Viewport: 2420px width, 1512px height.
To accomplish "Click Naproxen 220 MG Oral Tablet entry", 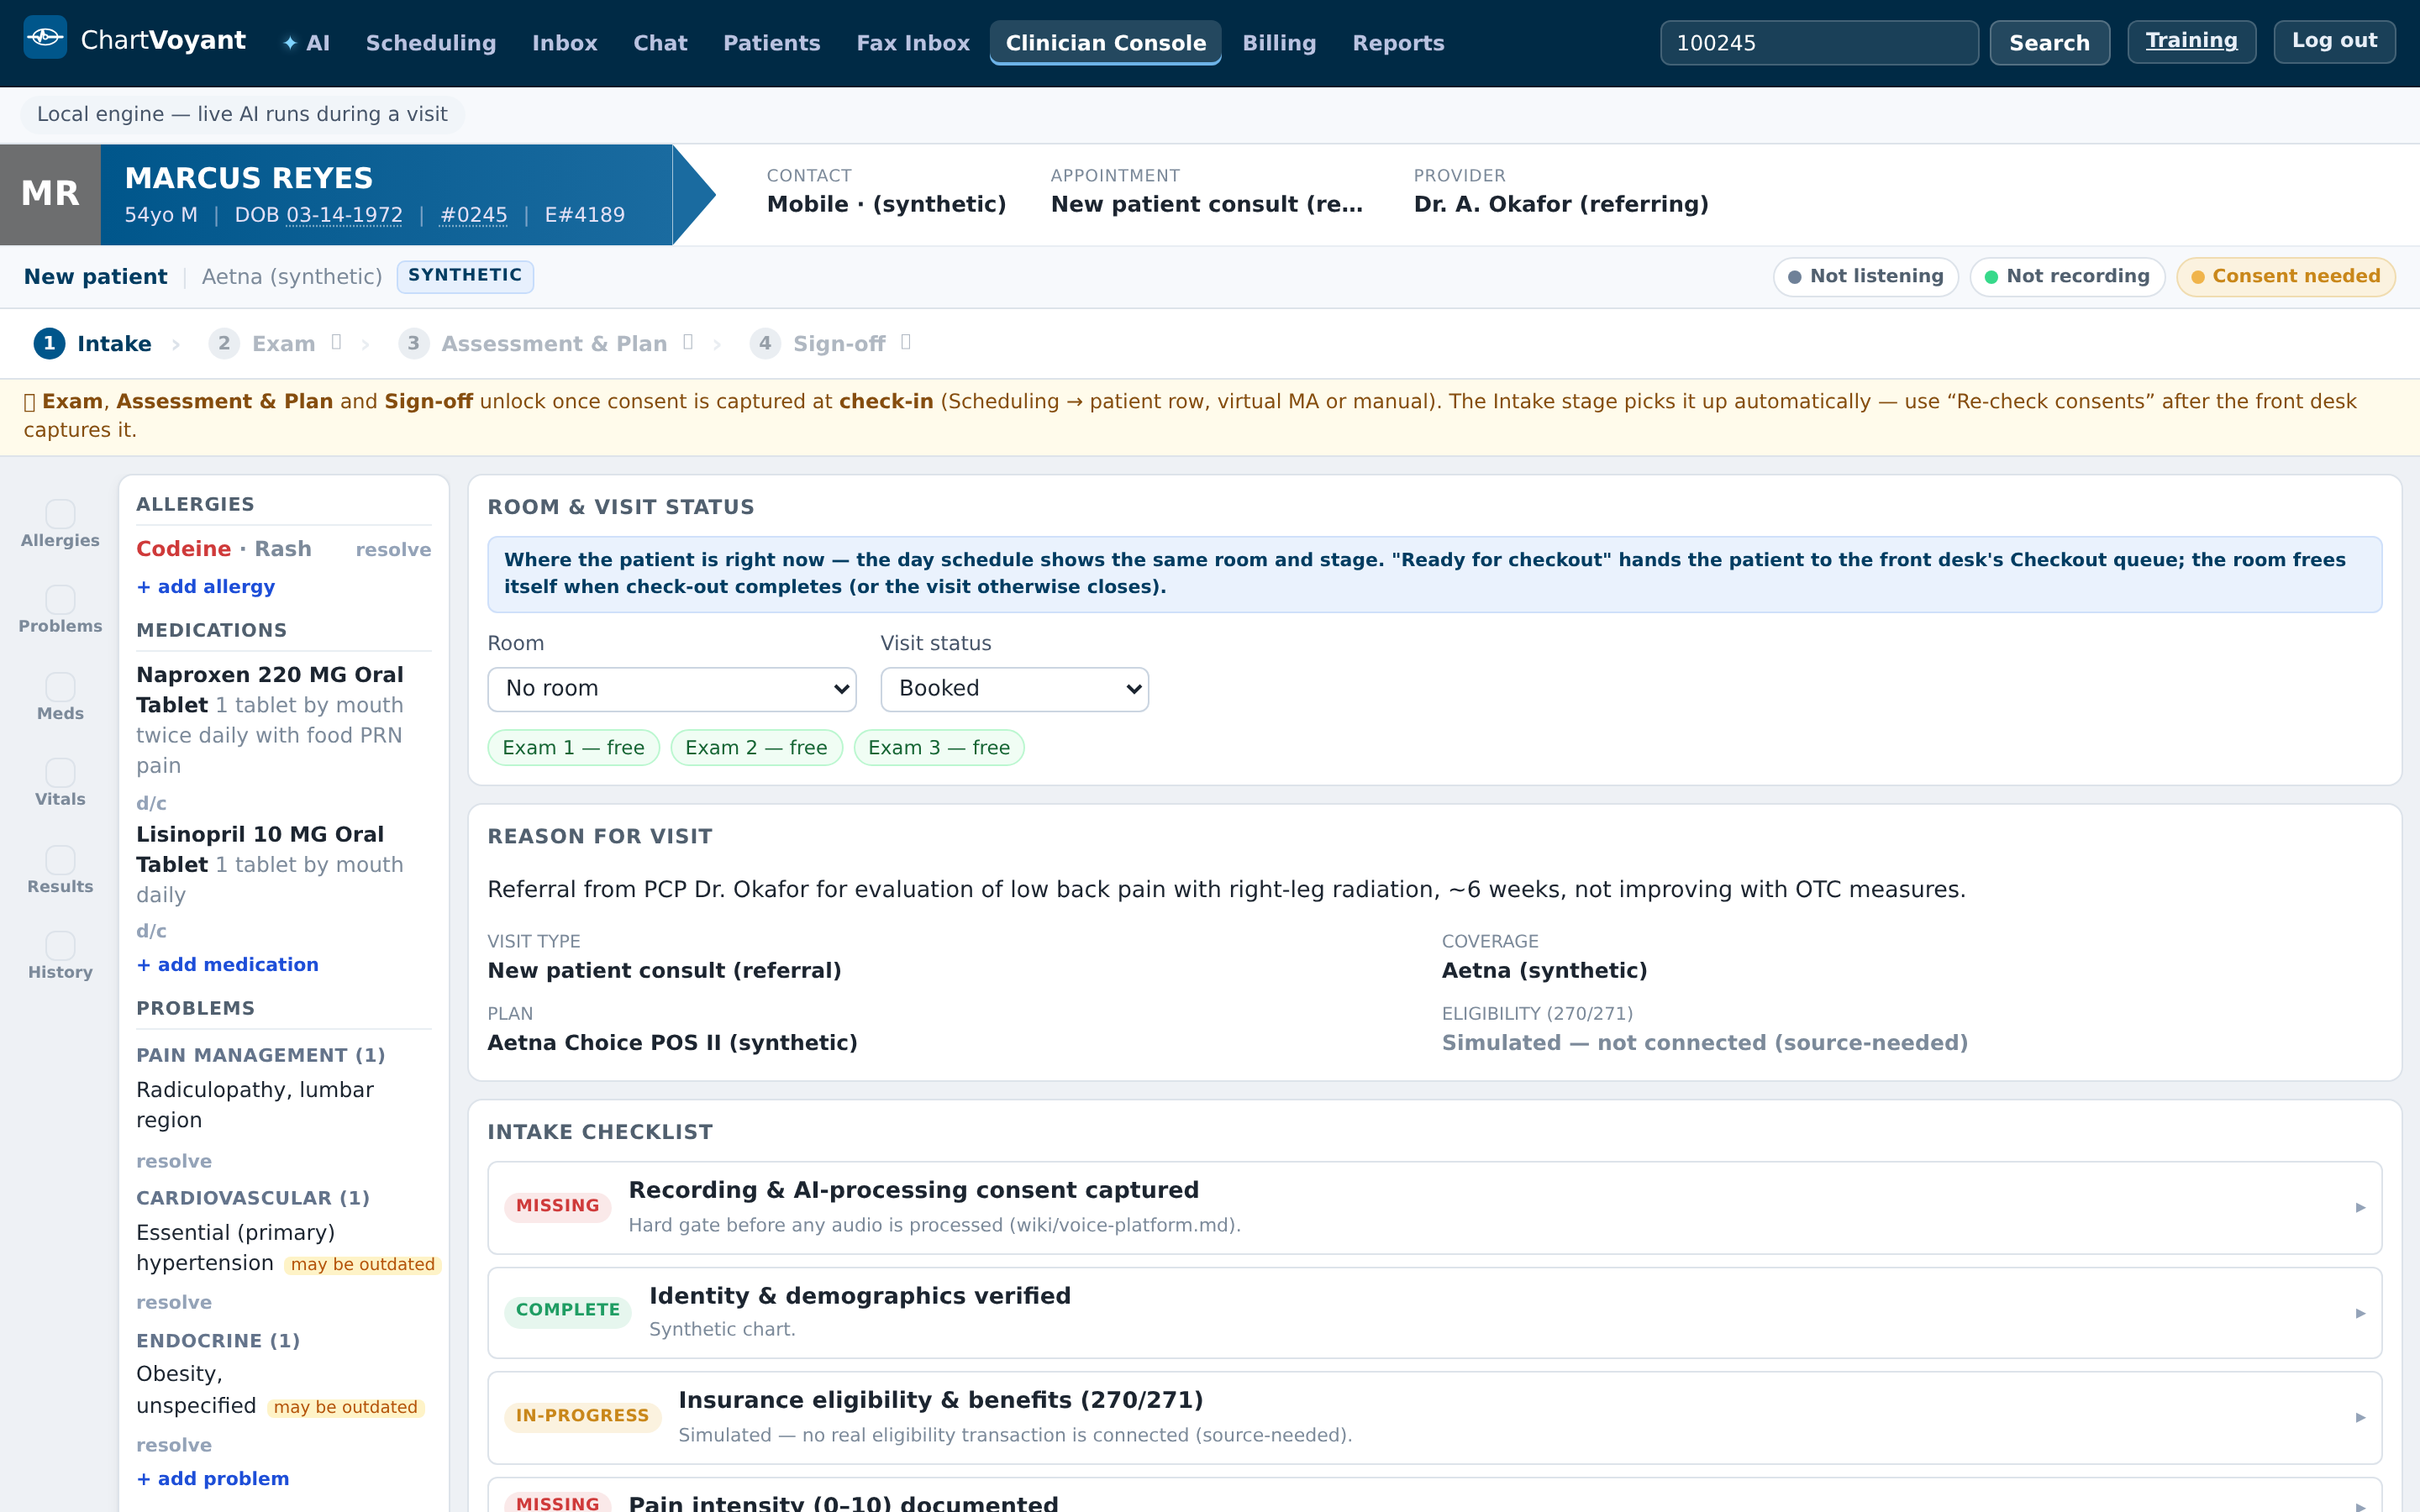I will point(270,720).
